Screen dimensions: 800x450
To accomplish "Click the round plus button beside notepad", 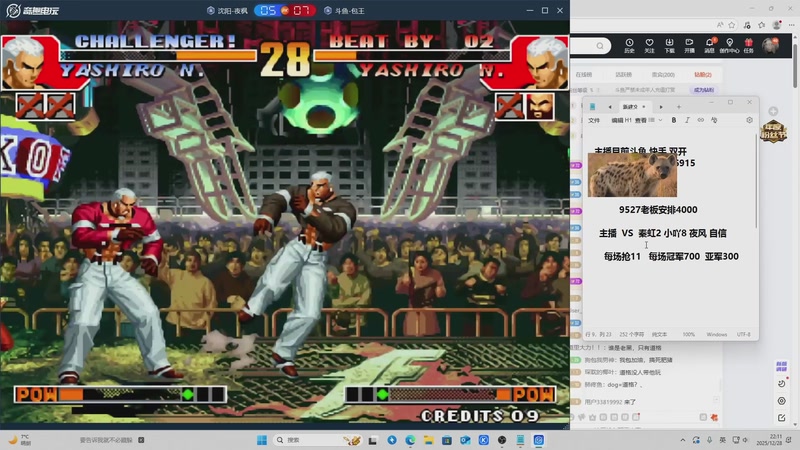I will point(773,111).
